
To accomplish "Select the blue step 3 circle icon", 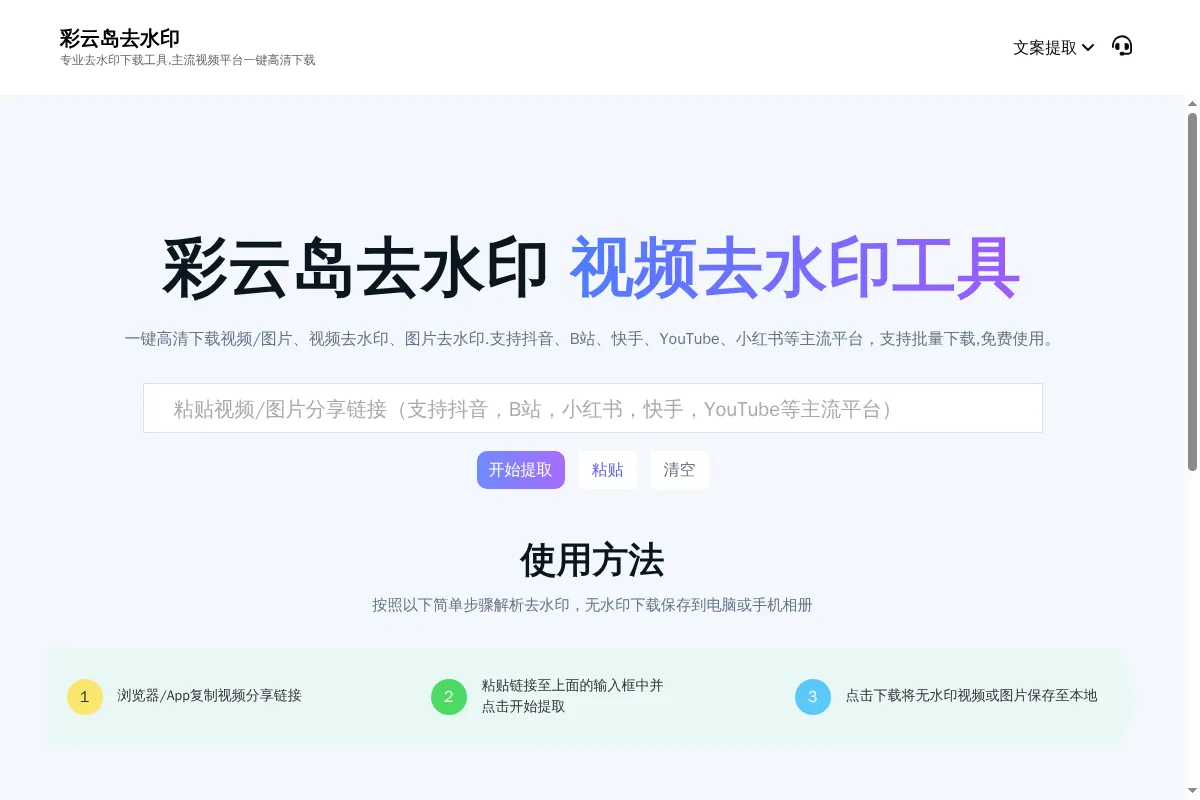I will 813,697.
